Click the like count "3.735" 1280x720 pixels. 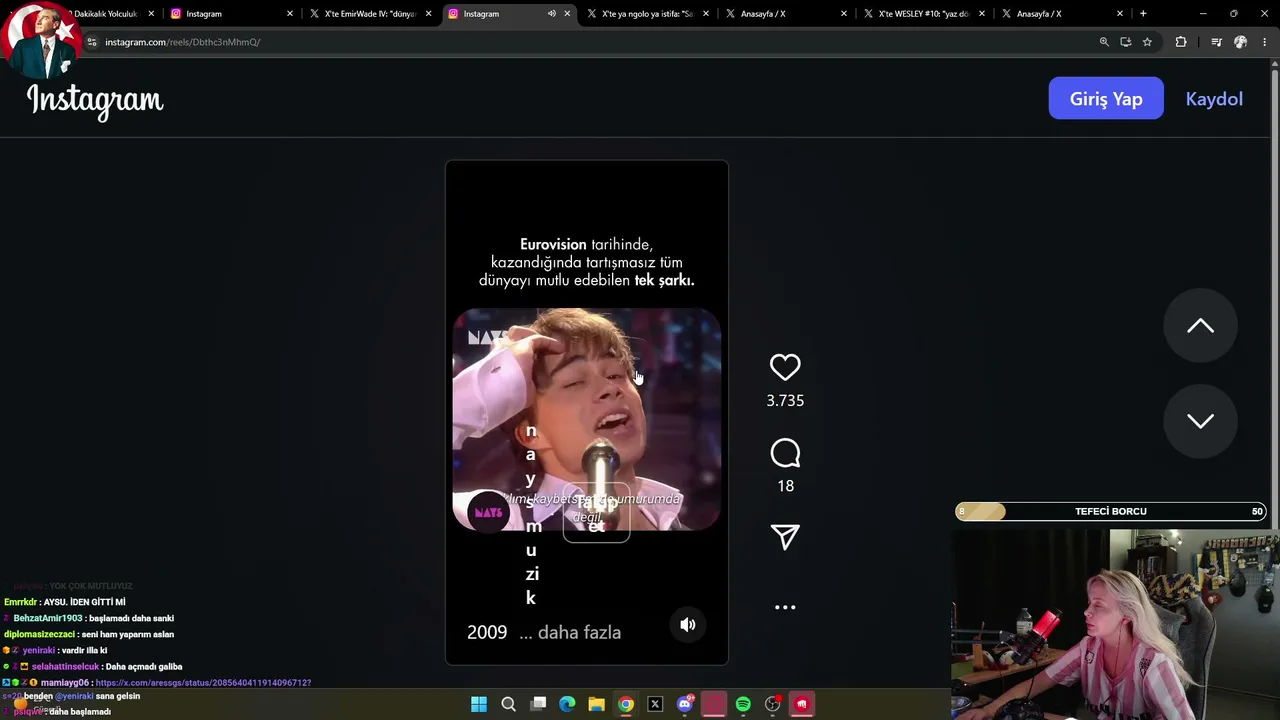(785, 401)
